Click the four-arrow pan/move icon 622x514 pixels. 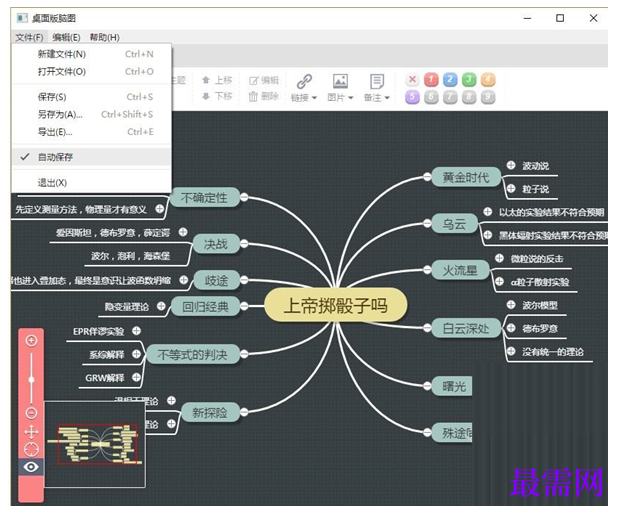[x=31, y=432]
